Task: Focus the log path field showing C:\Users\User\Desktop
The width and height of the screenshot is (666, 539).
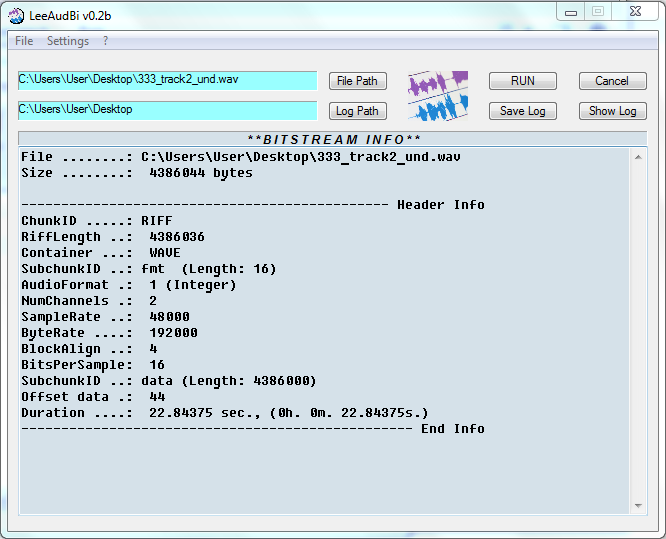Action: (x=167, y=110)
